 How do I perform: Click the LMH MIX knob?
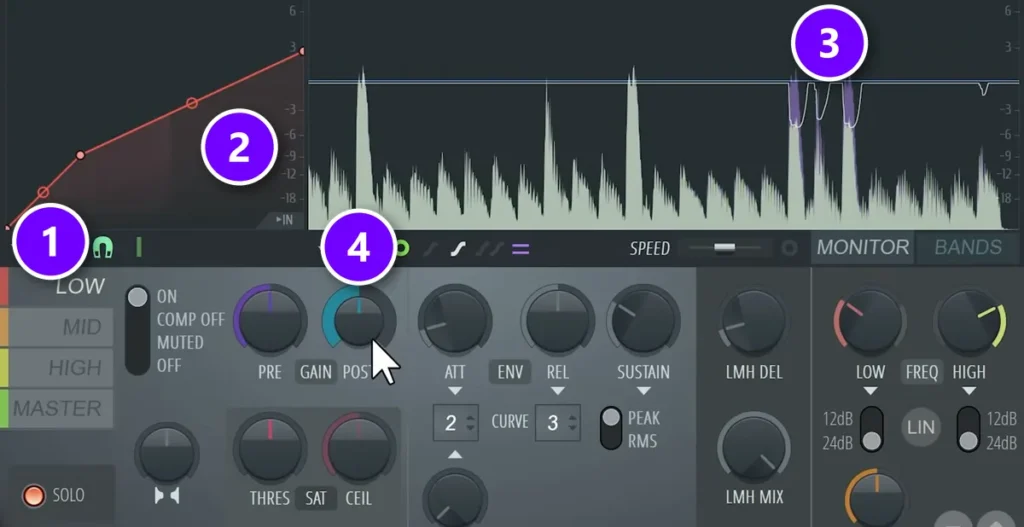754,449
